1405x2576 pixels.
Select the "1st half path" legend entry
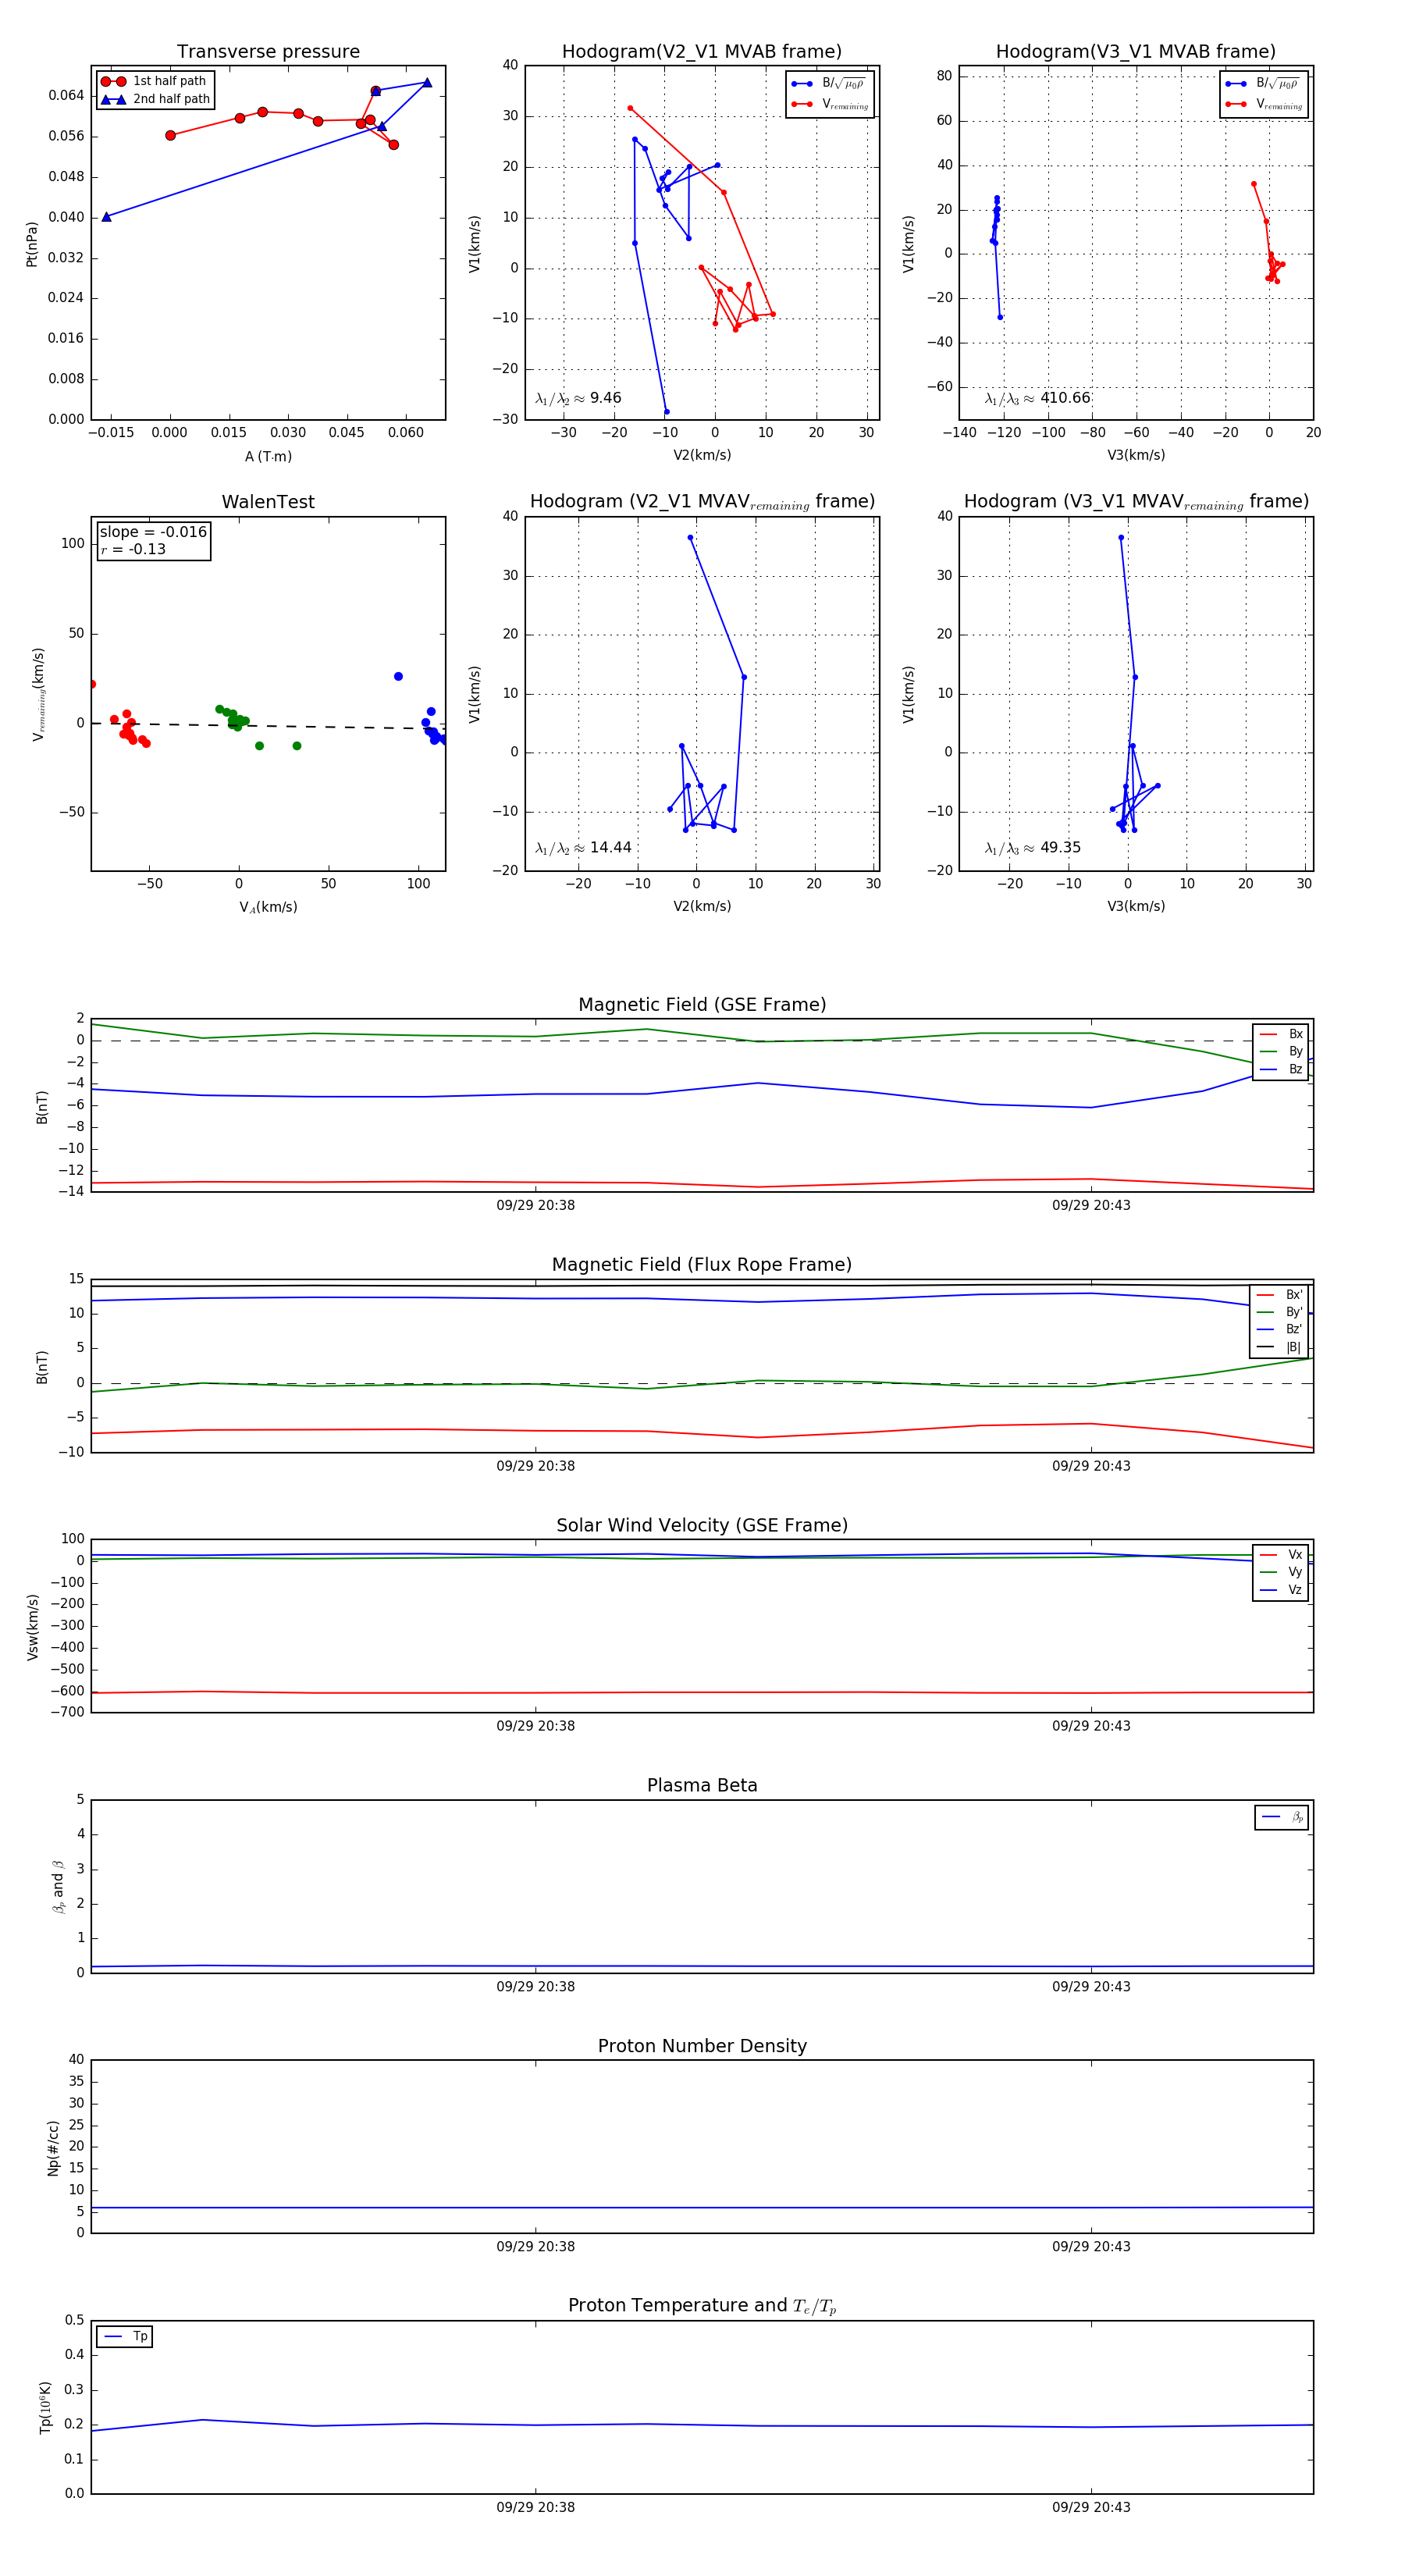pos(155,81)
